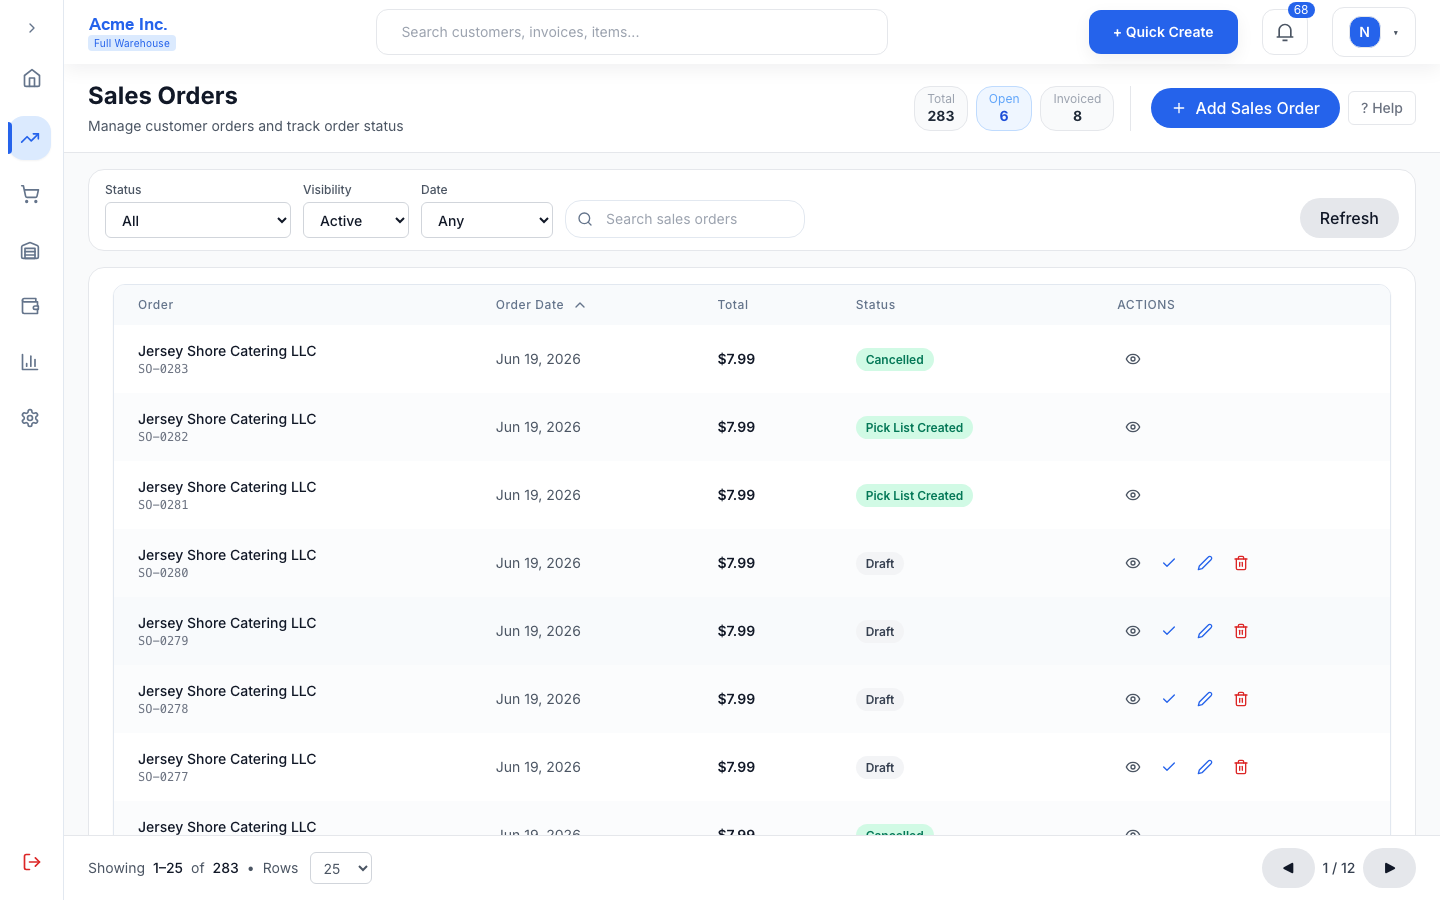Open the Status filter dropdown
Image resolution: width=1440 pixels, height=900 pixels.
[198, 220]
